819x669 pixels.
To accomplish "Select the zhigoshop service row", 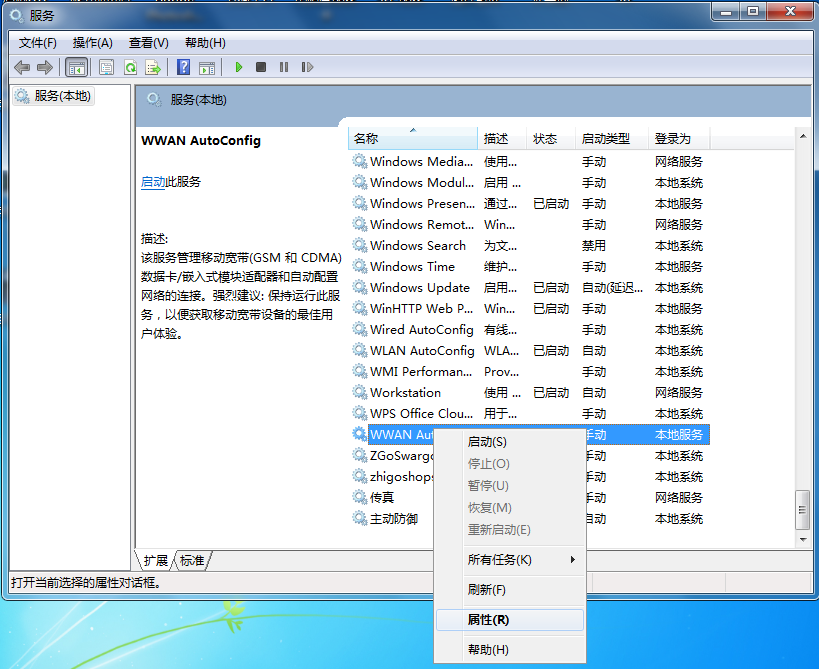I will point(401,476).
